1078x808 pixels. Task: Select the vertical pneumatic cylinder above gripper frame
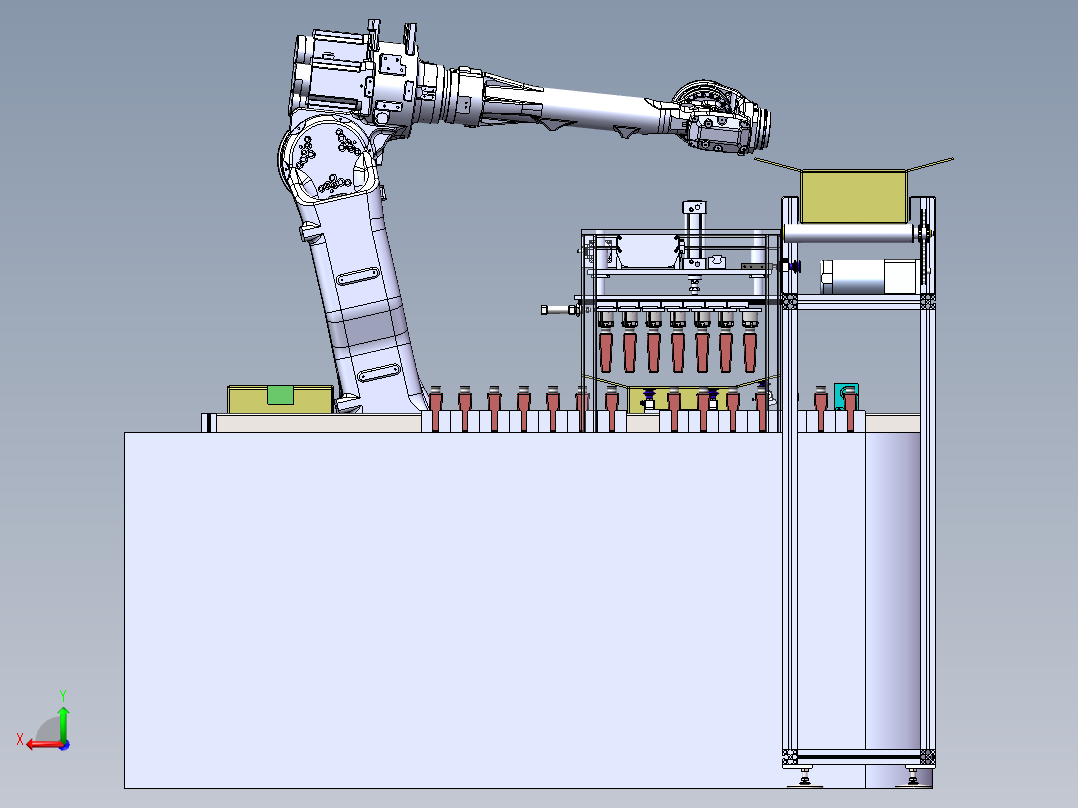click(x=694, y=234)
